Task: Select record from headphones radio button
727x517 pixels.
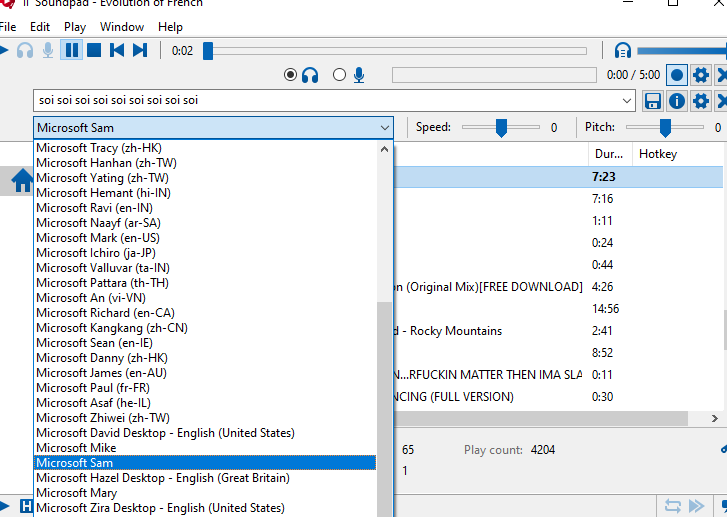Action: tap(291, 75)
